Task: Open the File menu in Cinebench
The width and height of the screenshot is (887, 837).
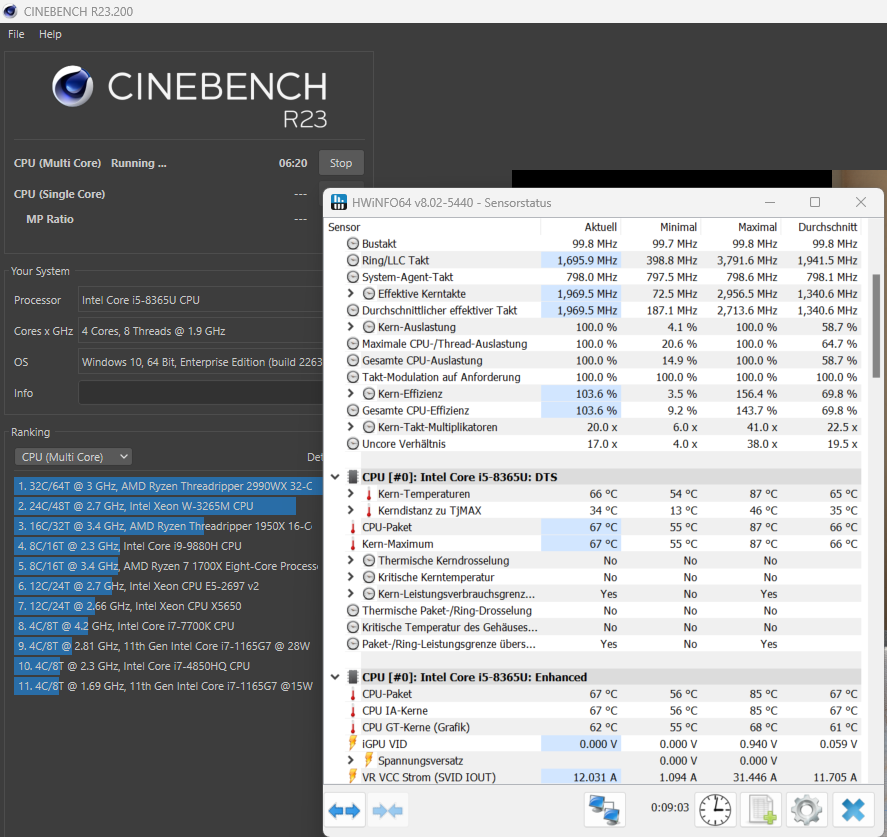Action: [x=16, y=34]
